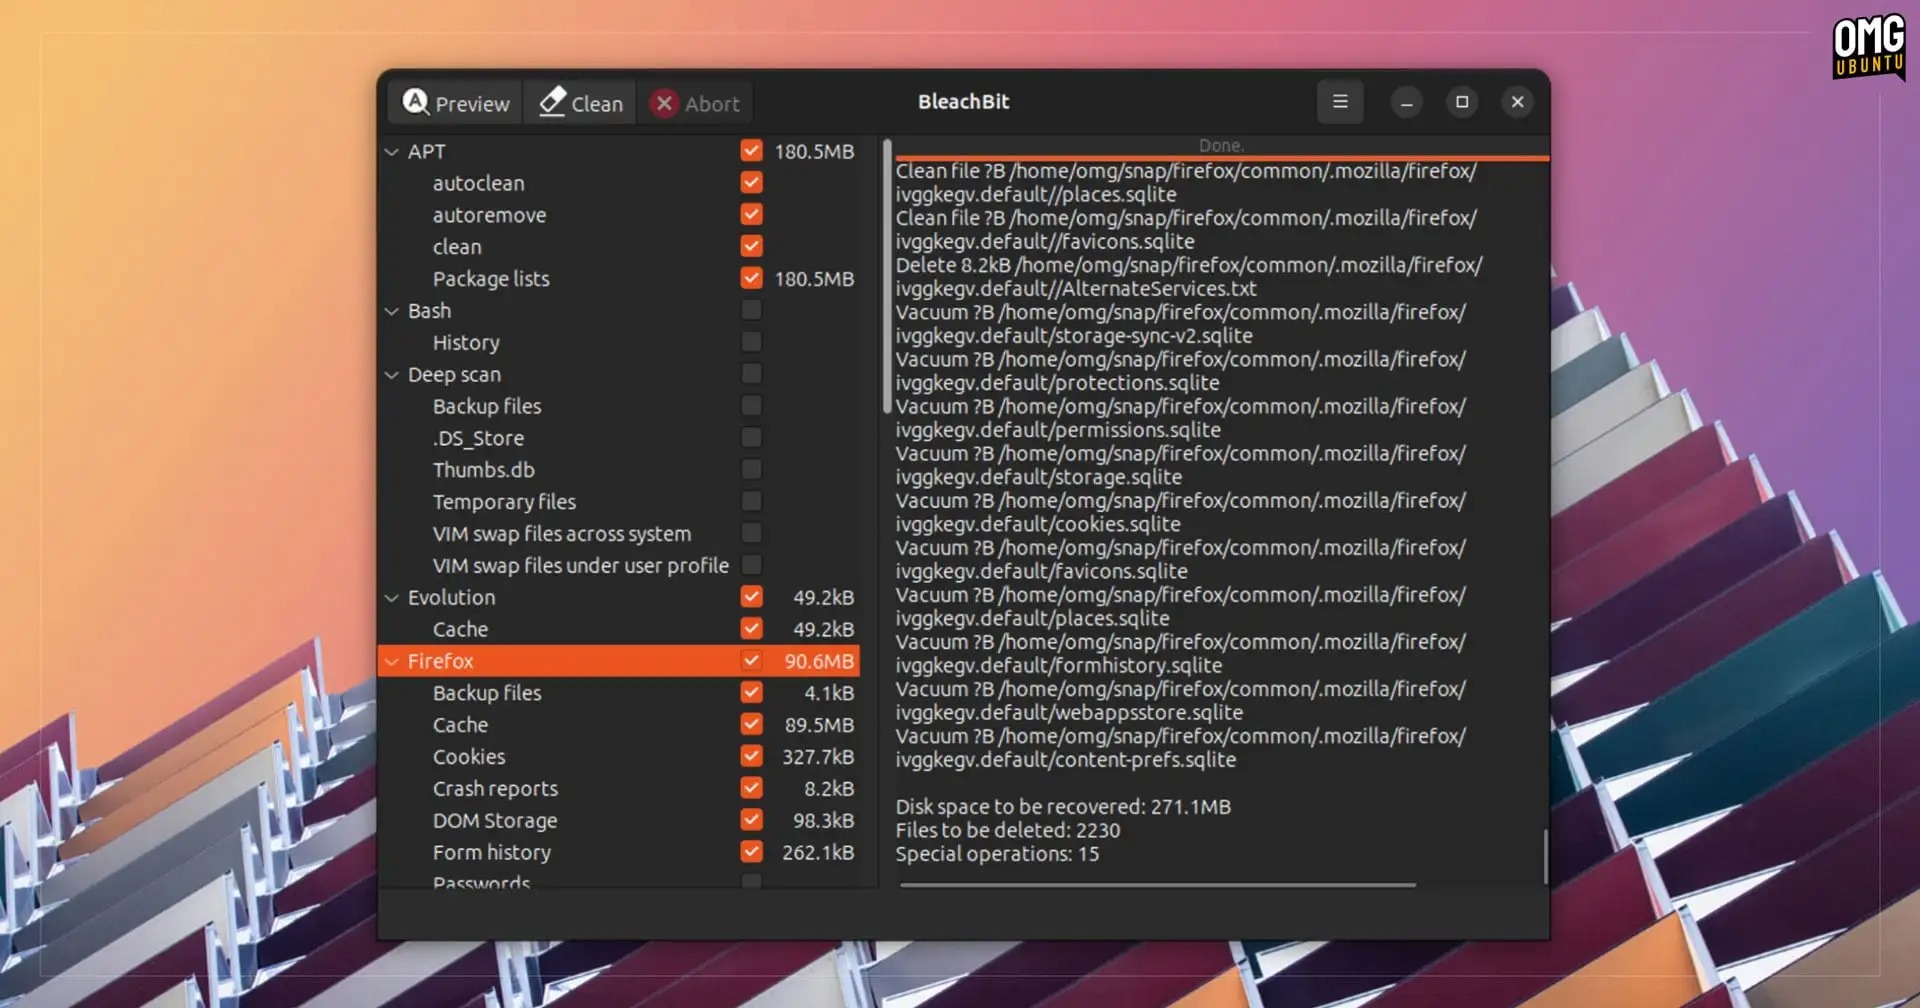Select the Crash reports item
Screen dimensions: 1920x1008
click(495, 789)
